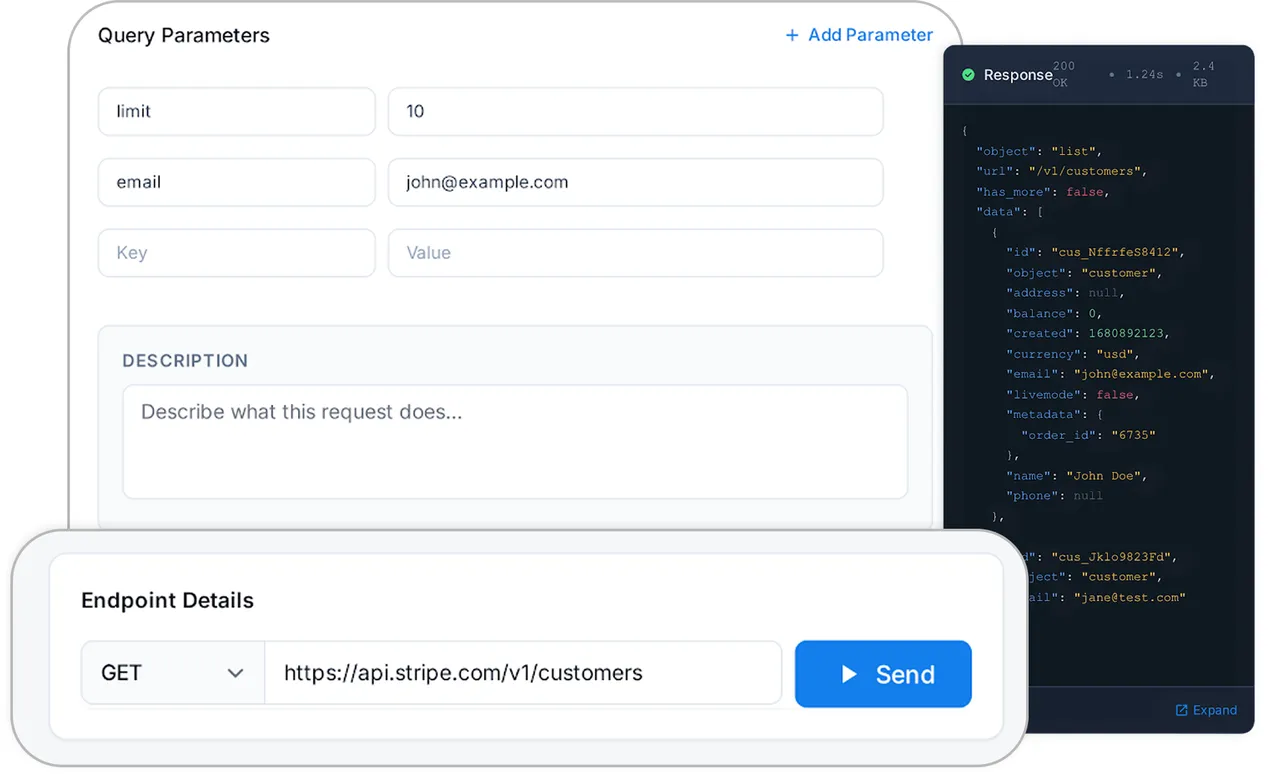Click the Endpoint Details heading
1280x775 pixels.
(167, 600)
